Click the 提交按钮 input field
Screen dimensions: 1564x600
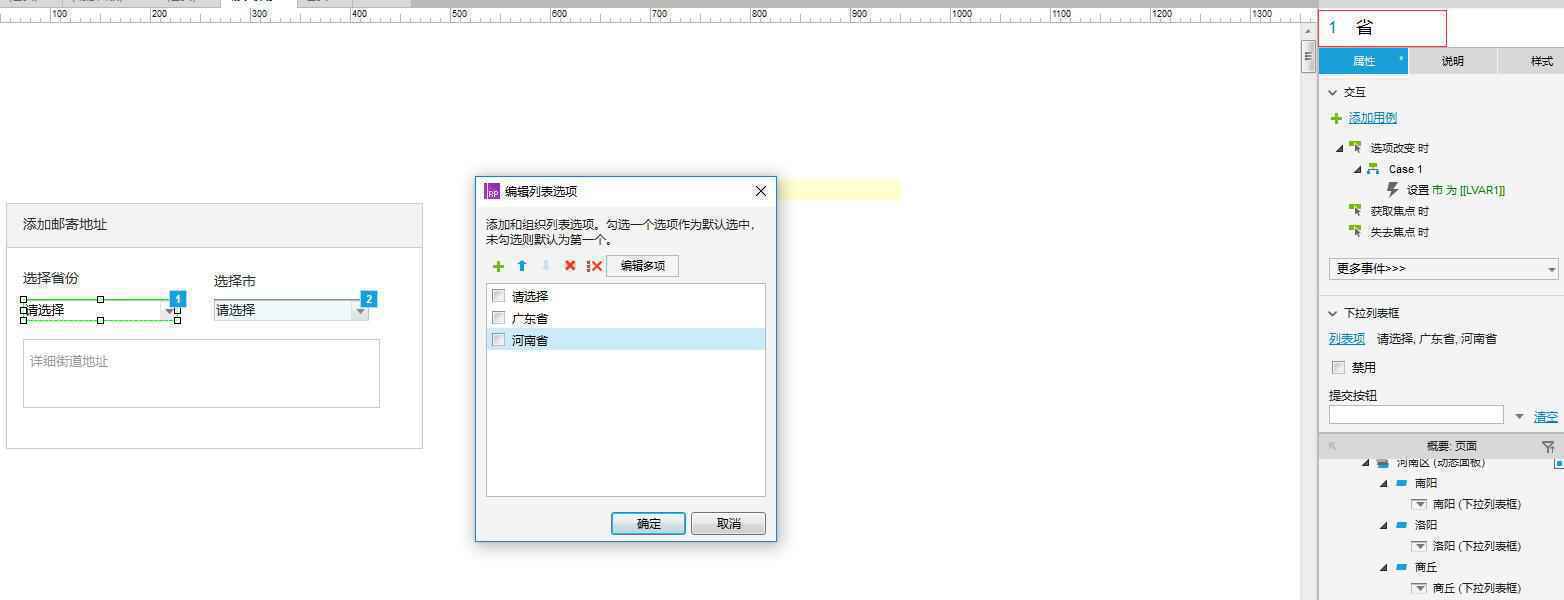pos(1415,415)
